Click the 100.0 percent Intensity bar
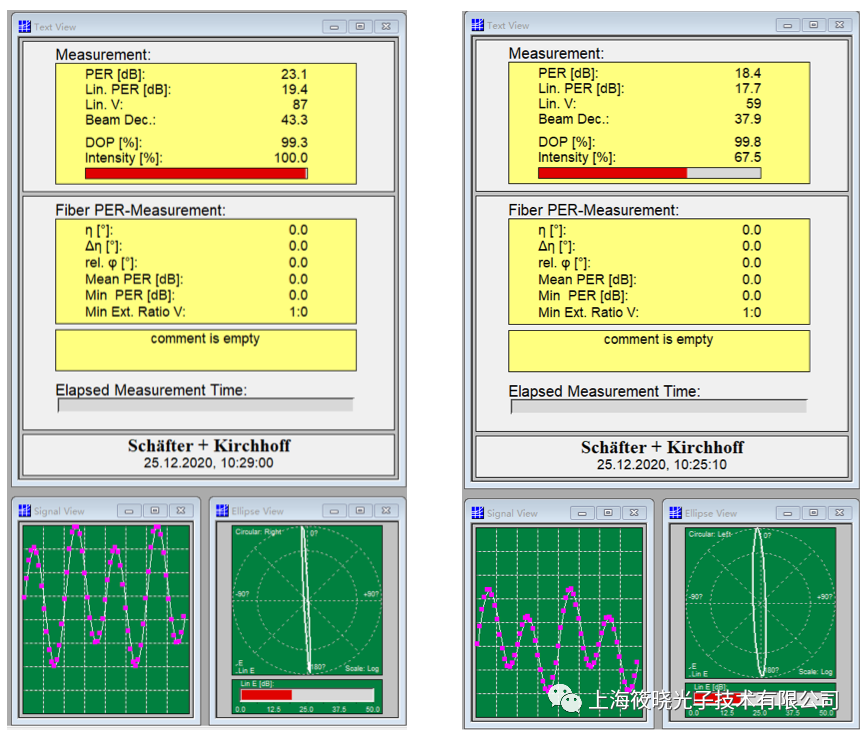The image size is (868, 738). [x=196, y=173]
